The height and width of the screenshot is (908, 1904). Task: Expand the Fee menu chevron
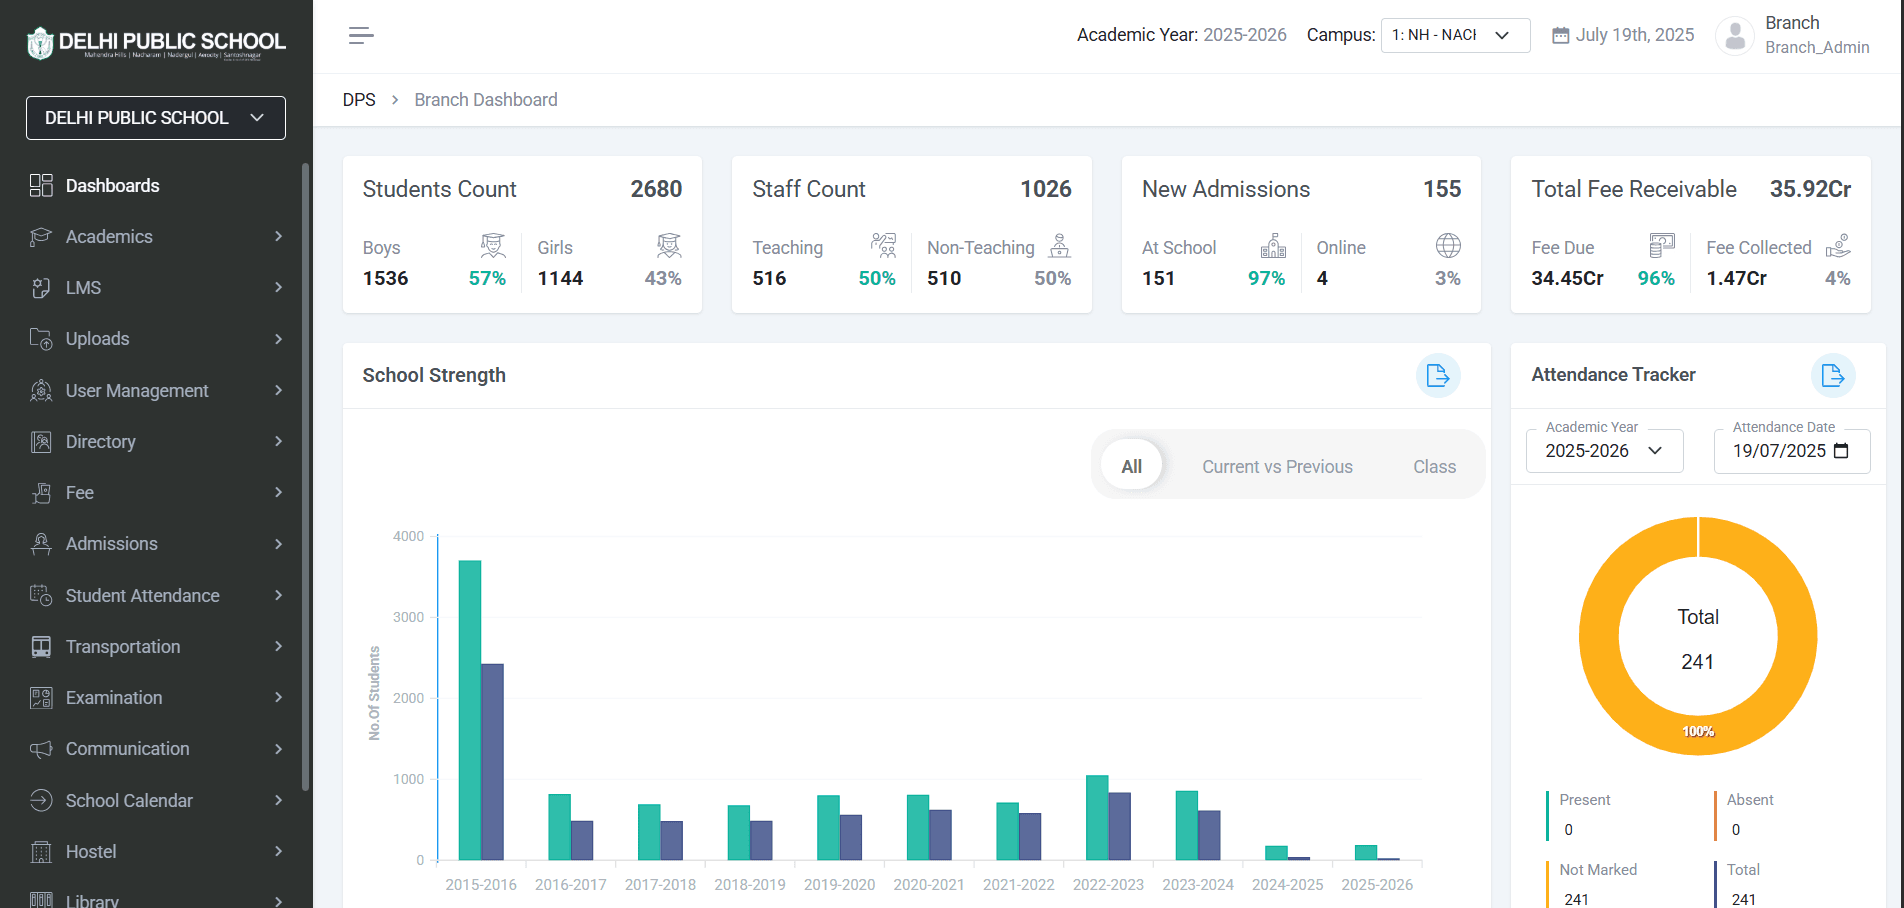tap(279, 492)
